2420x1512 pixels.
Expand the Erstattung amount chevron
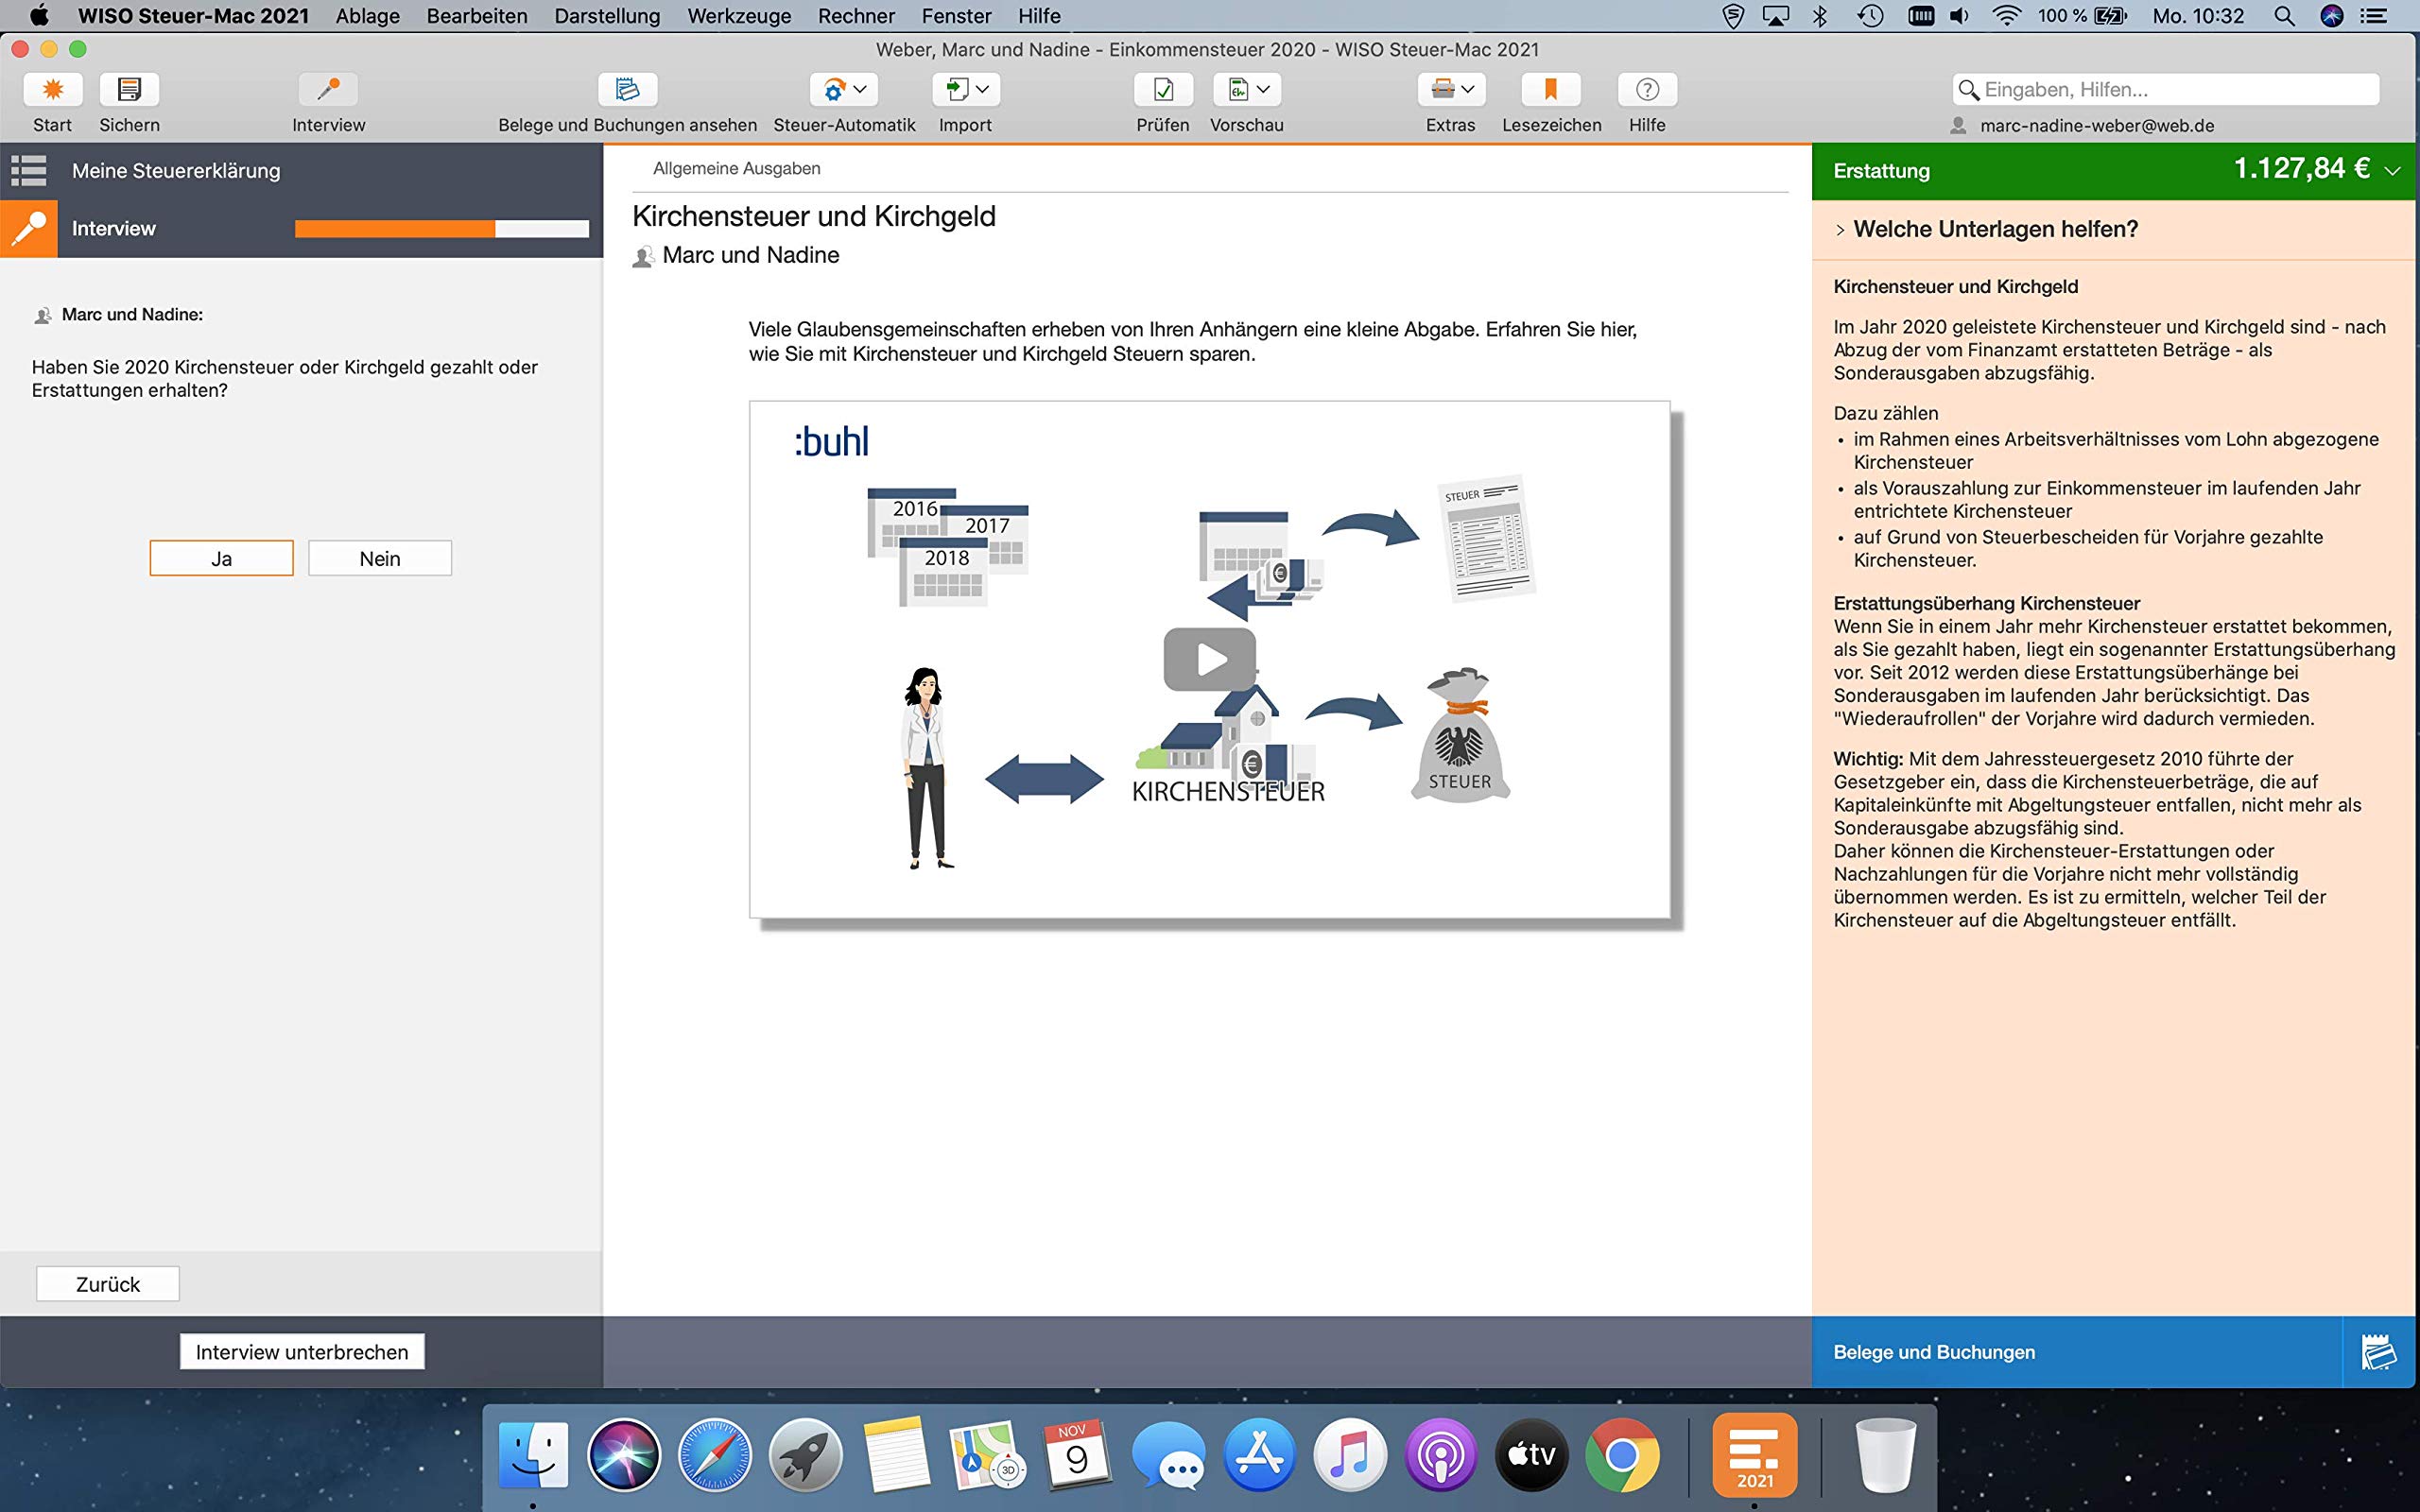click(x=2393, y=171)
